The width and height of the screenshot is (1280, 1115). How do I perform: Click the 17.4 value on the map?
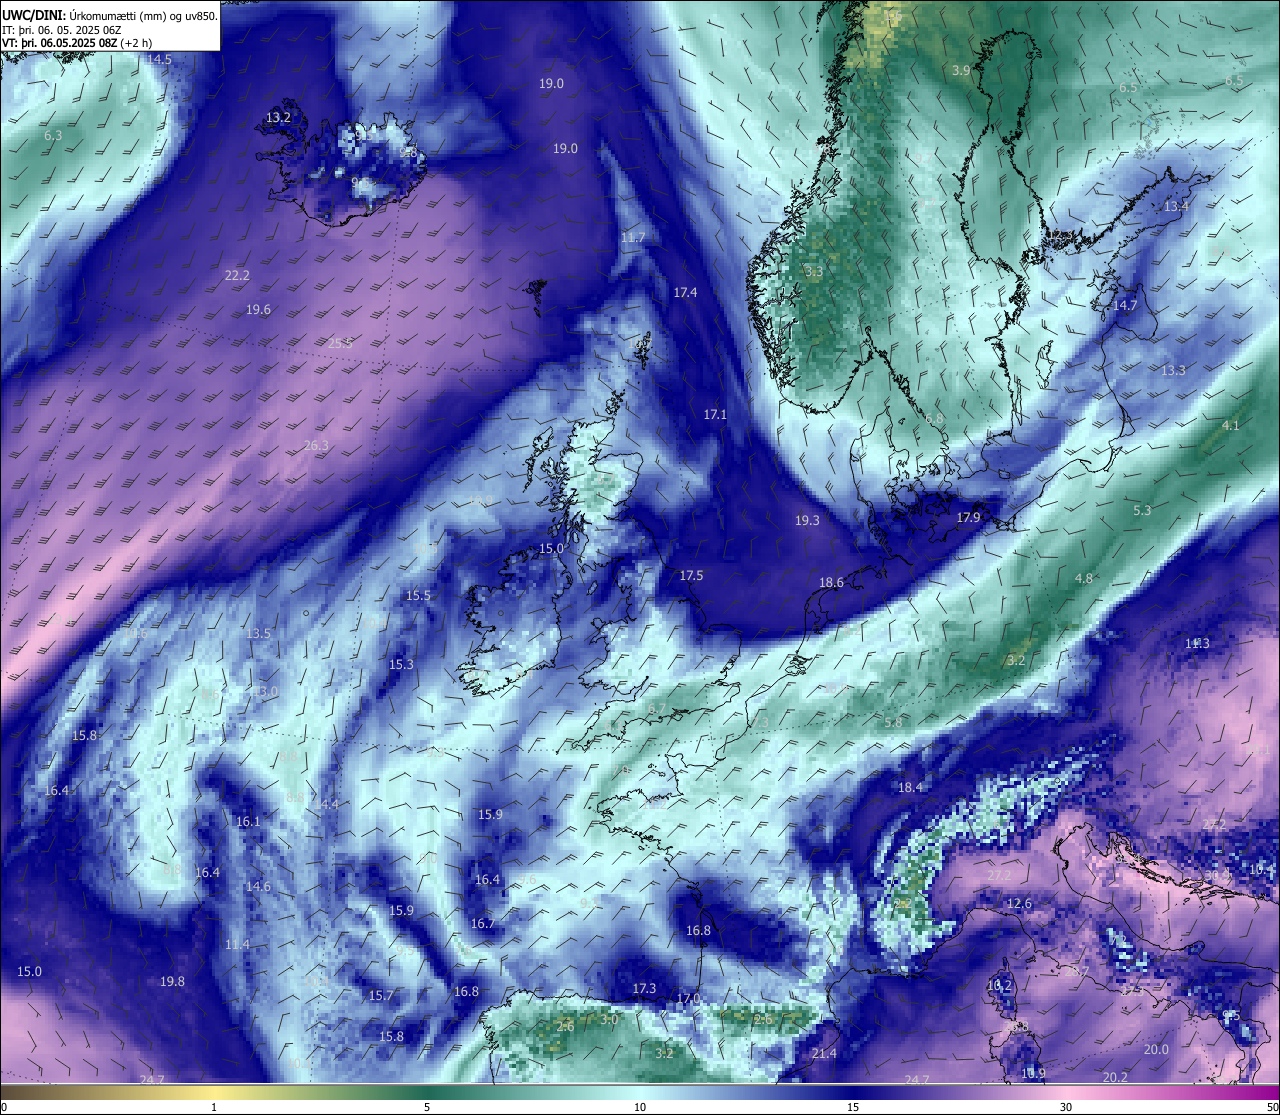click(x=685, y=292)
